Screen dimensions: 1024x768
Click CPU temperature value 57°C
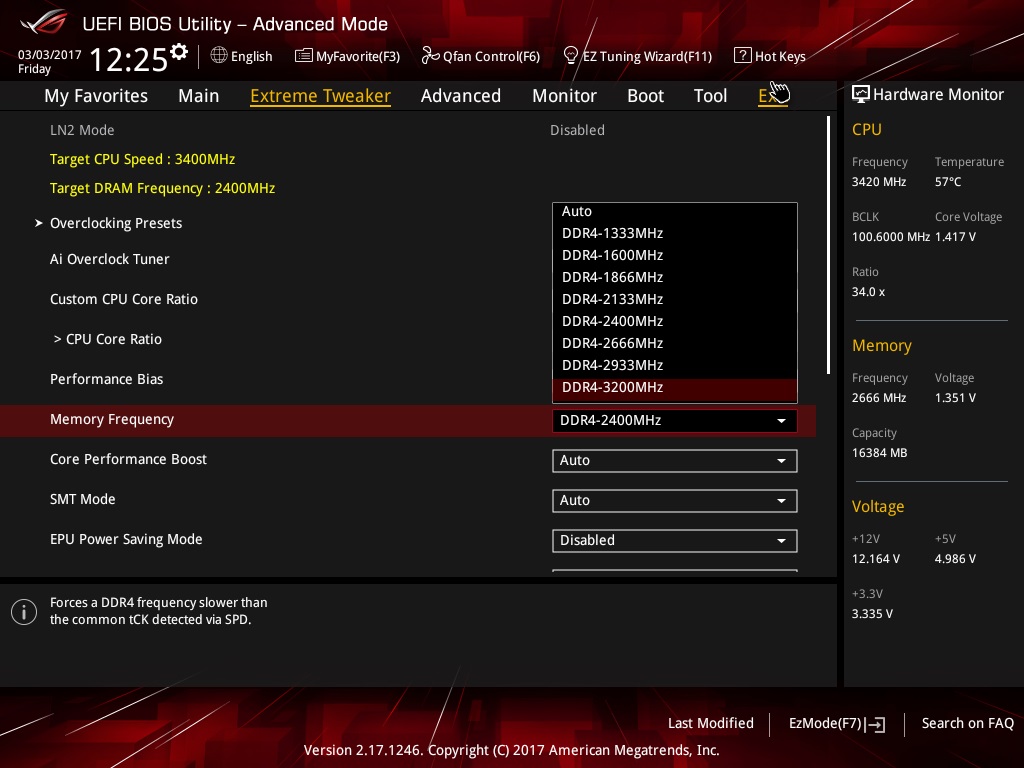[x=948, y=182]
